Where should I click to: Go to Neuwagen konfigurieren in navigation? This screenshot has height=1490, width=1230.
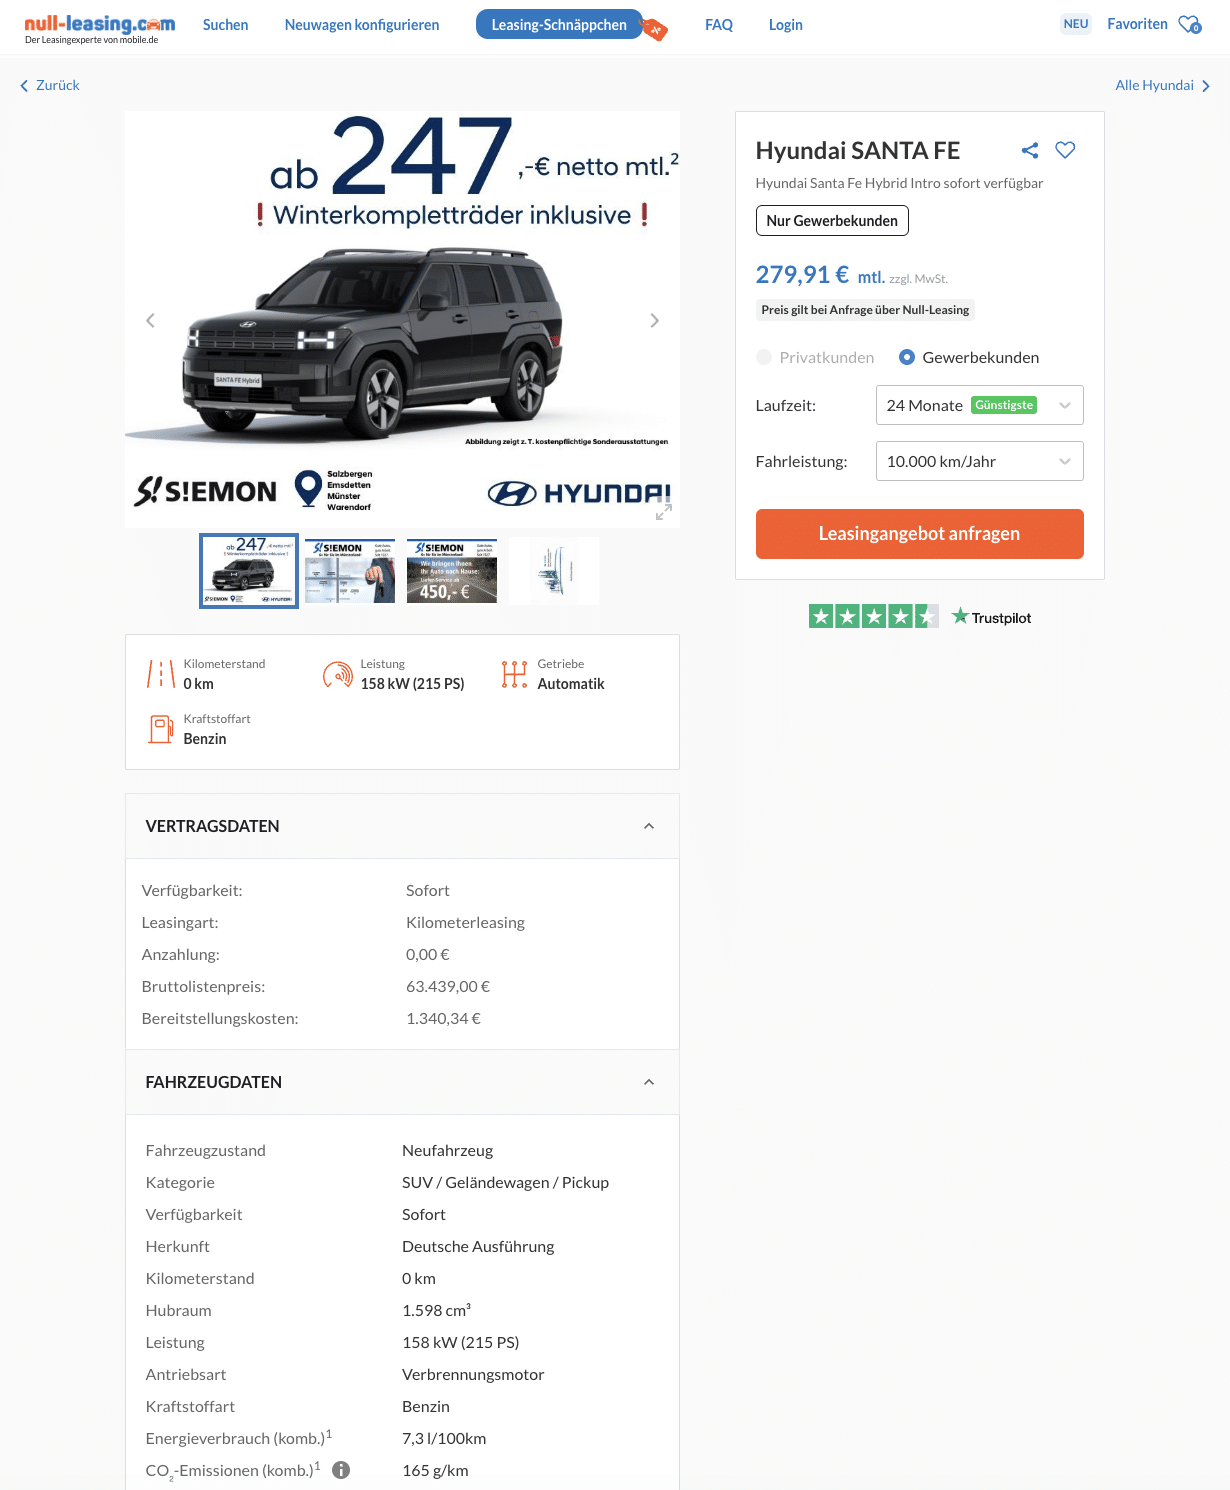pyautogui.click(x=362, y=25)
